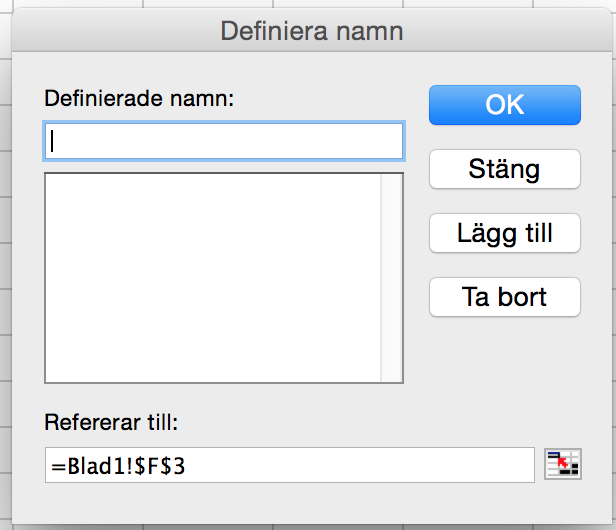Click the spreadsheet grid above the dialog

pos(312,4)
